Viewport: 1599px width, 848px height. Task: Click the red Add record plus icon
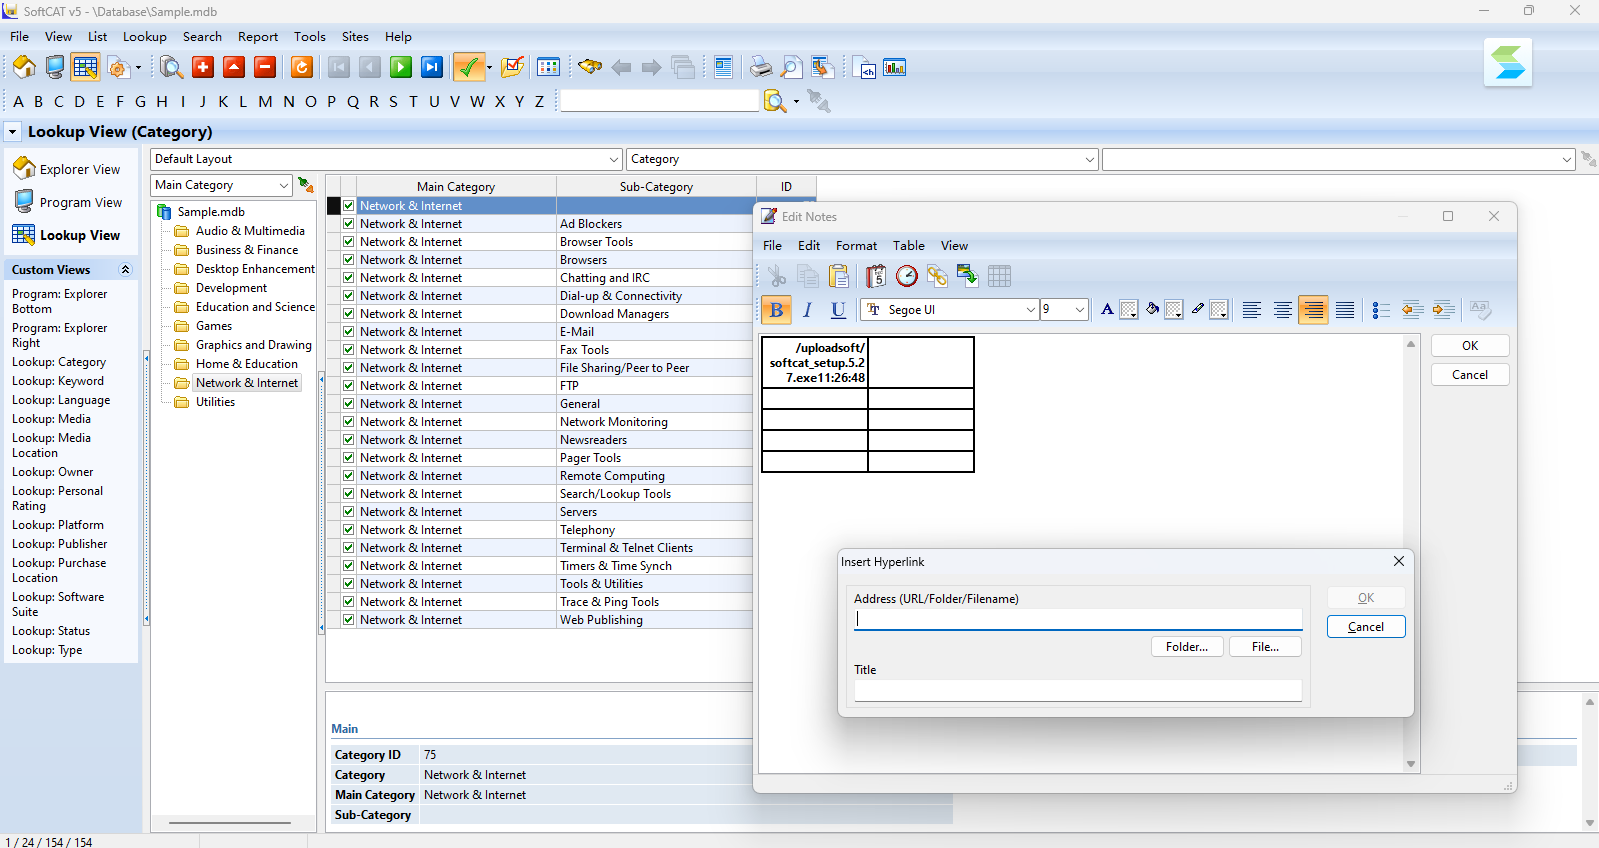[x=203, y=67]
